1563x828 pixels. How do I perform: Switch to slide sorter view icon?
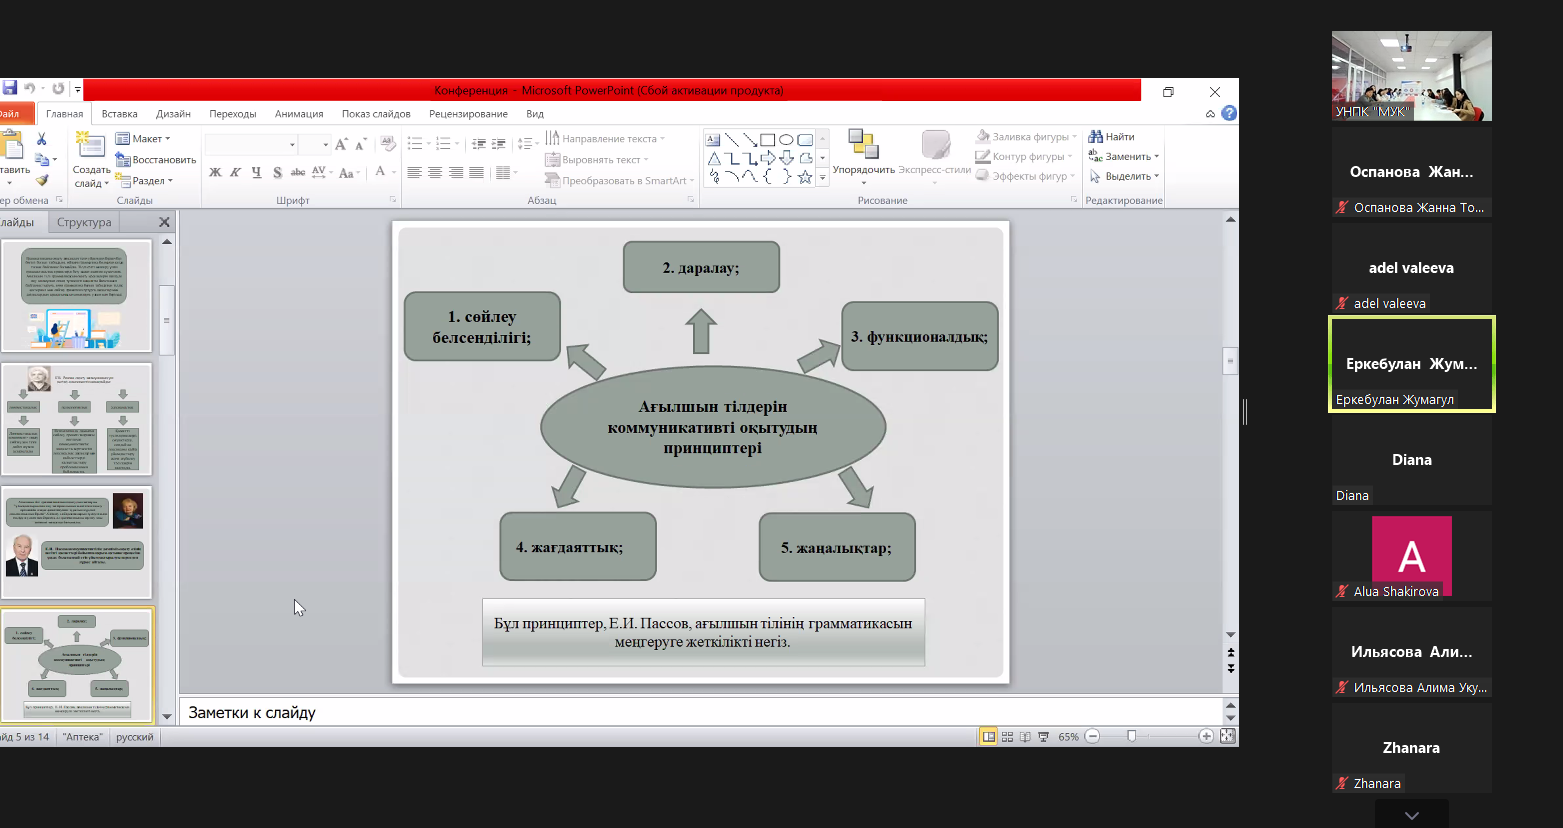click(x=1007, y=737)
